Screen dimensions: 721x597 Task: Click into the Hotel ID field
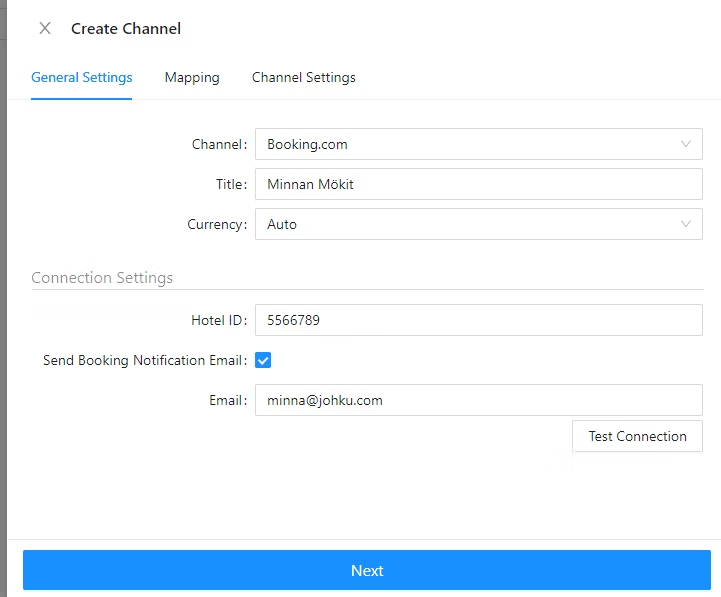pyautogui.click(x=479, y=320)
